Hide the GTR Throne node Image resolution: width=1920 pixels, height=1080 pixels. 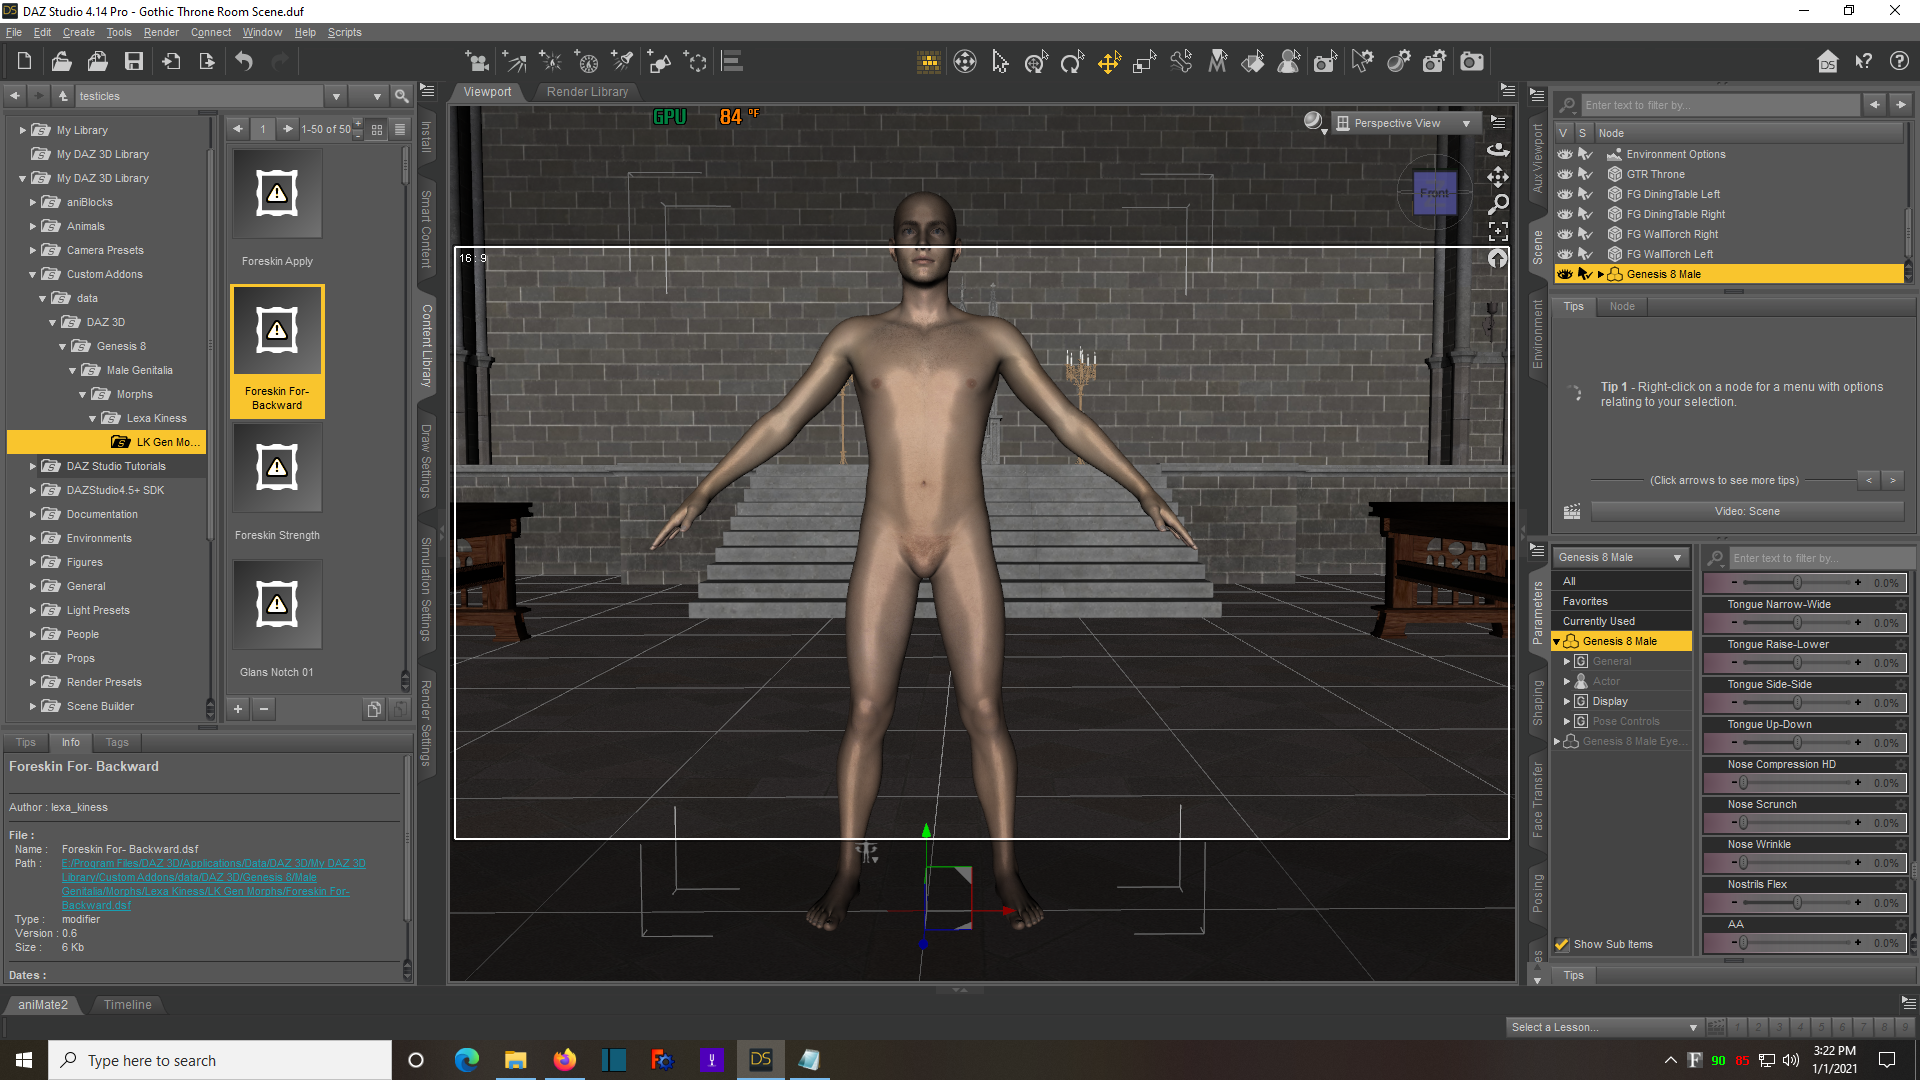point(1565,175)
